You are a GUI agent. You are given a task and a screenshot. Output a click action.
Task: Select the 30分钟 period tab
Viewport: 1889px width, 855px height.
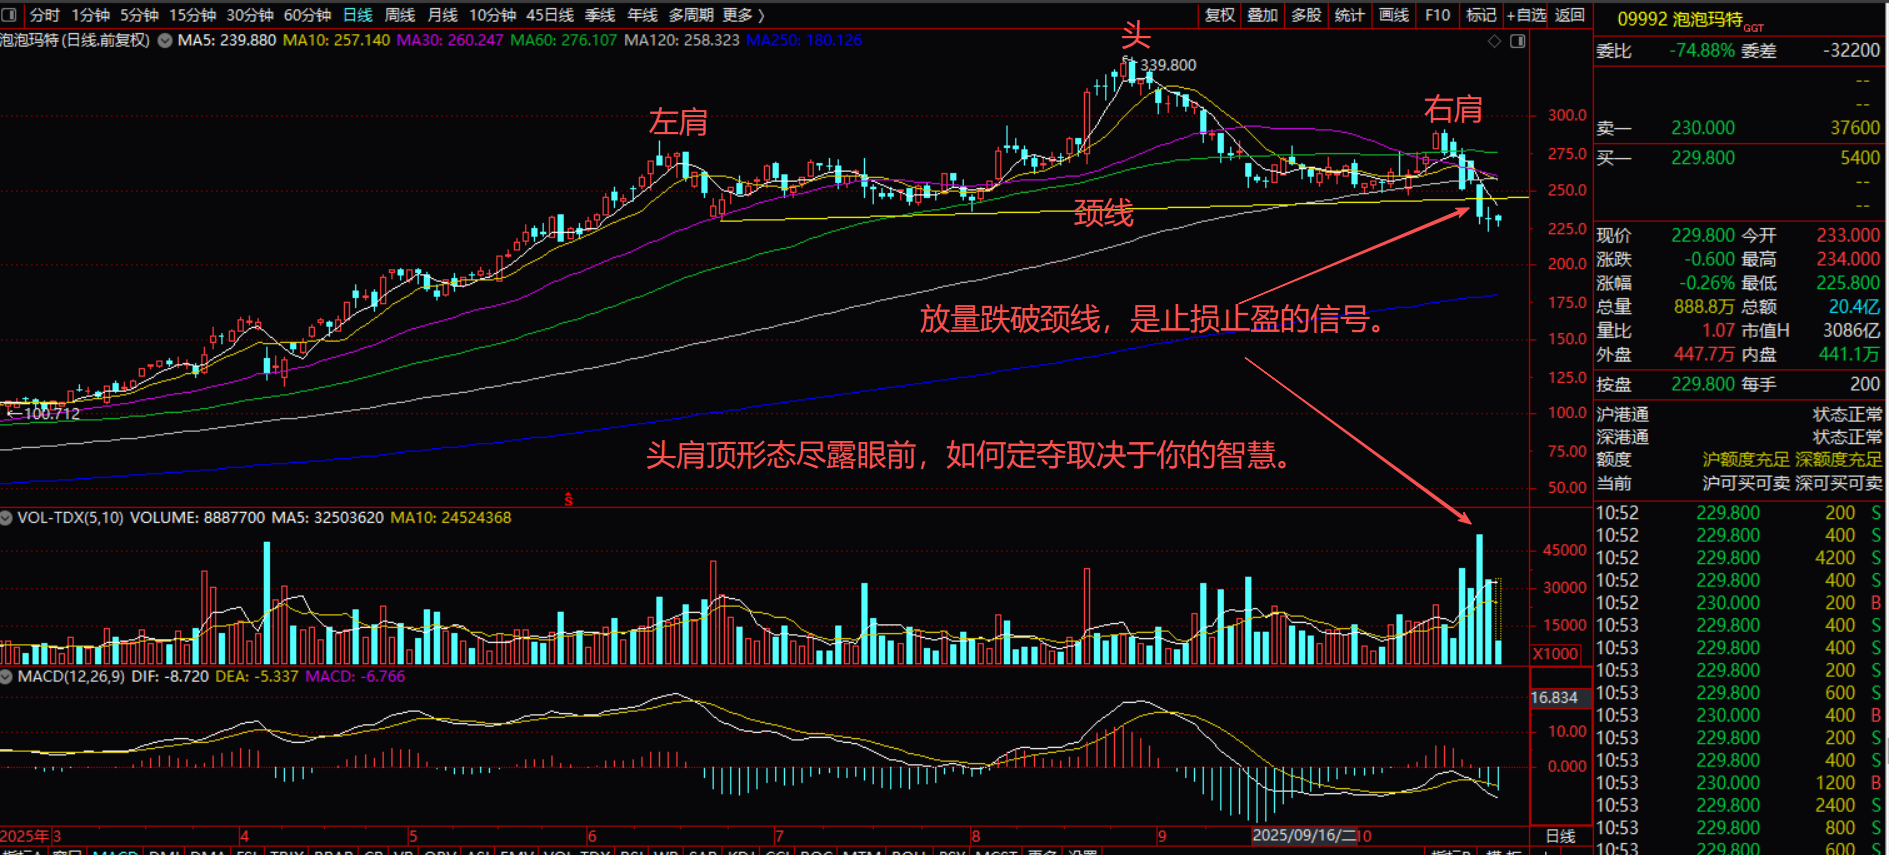(250, 15)
